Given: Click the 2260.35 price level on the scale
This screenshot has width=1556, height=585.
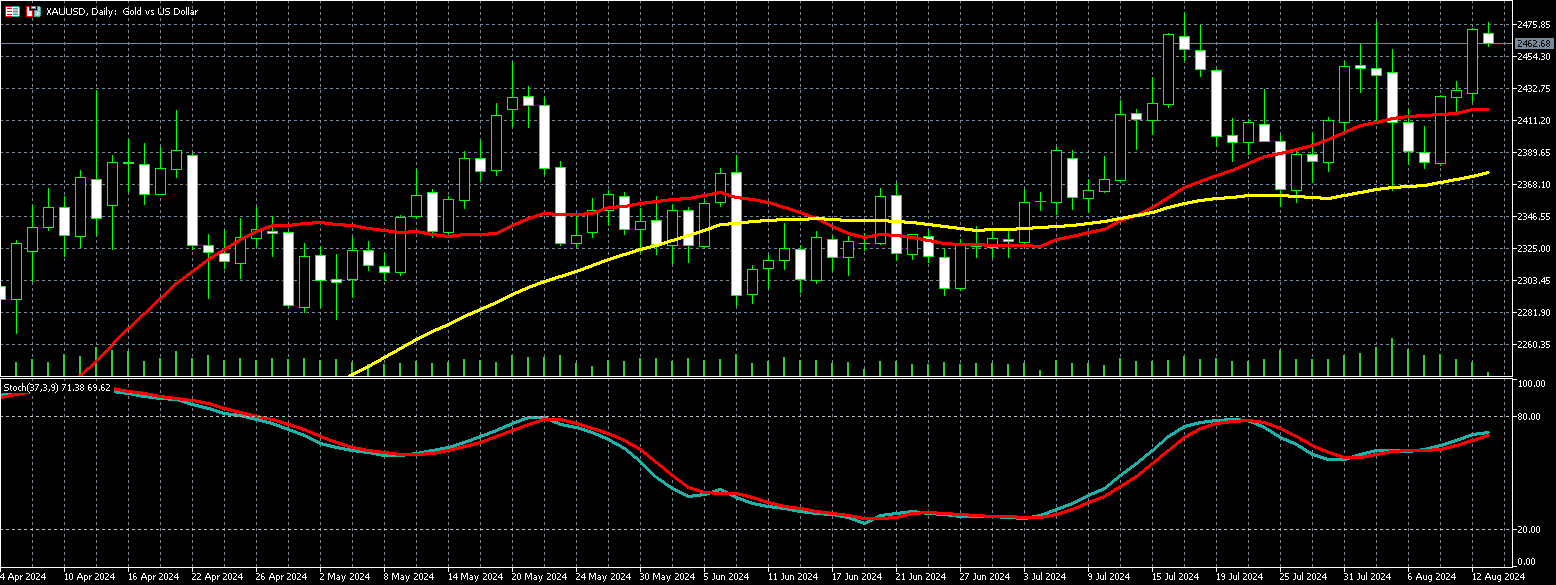Looking at the screenshot, I should click(1532, 345).
